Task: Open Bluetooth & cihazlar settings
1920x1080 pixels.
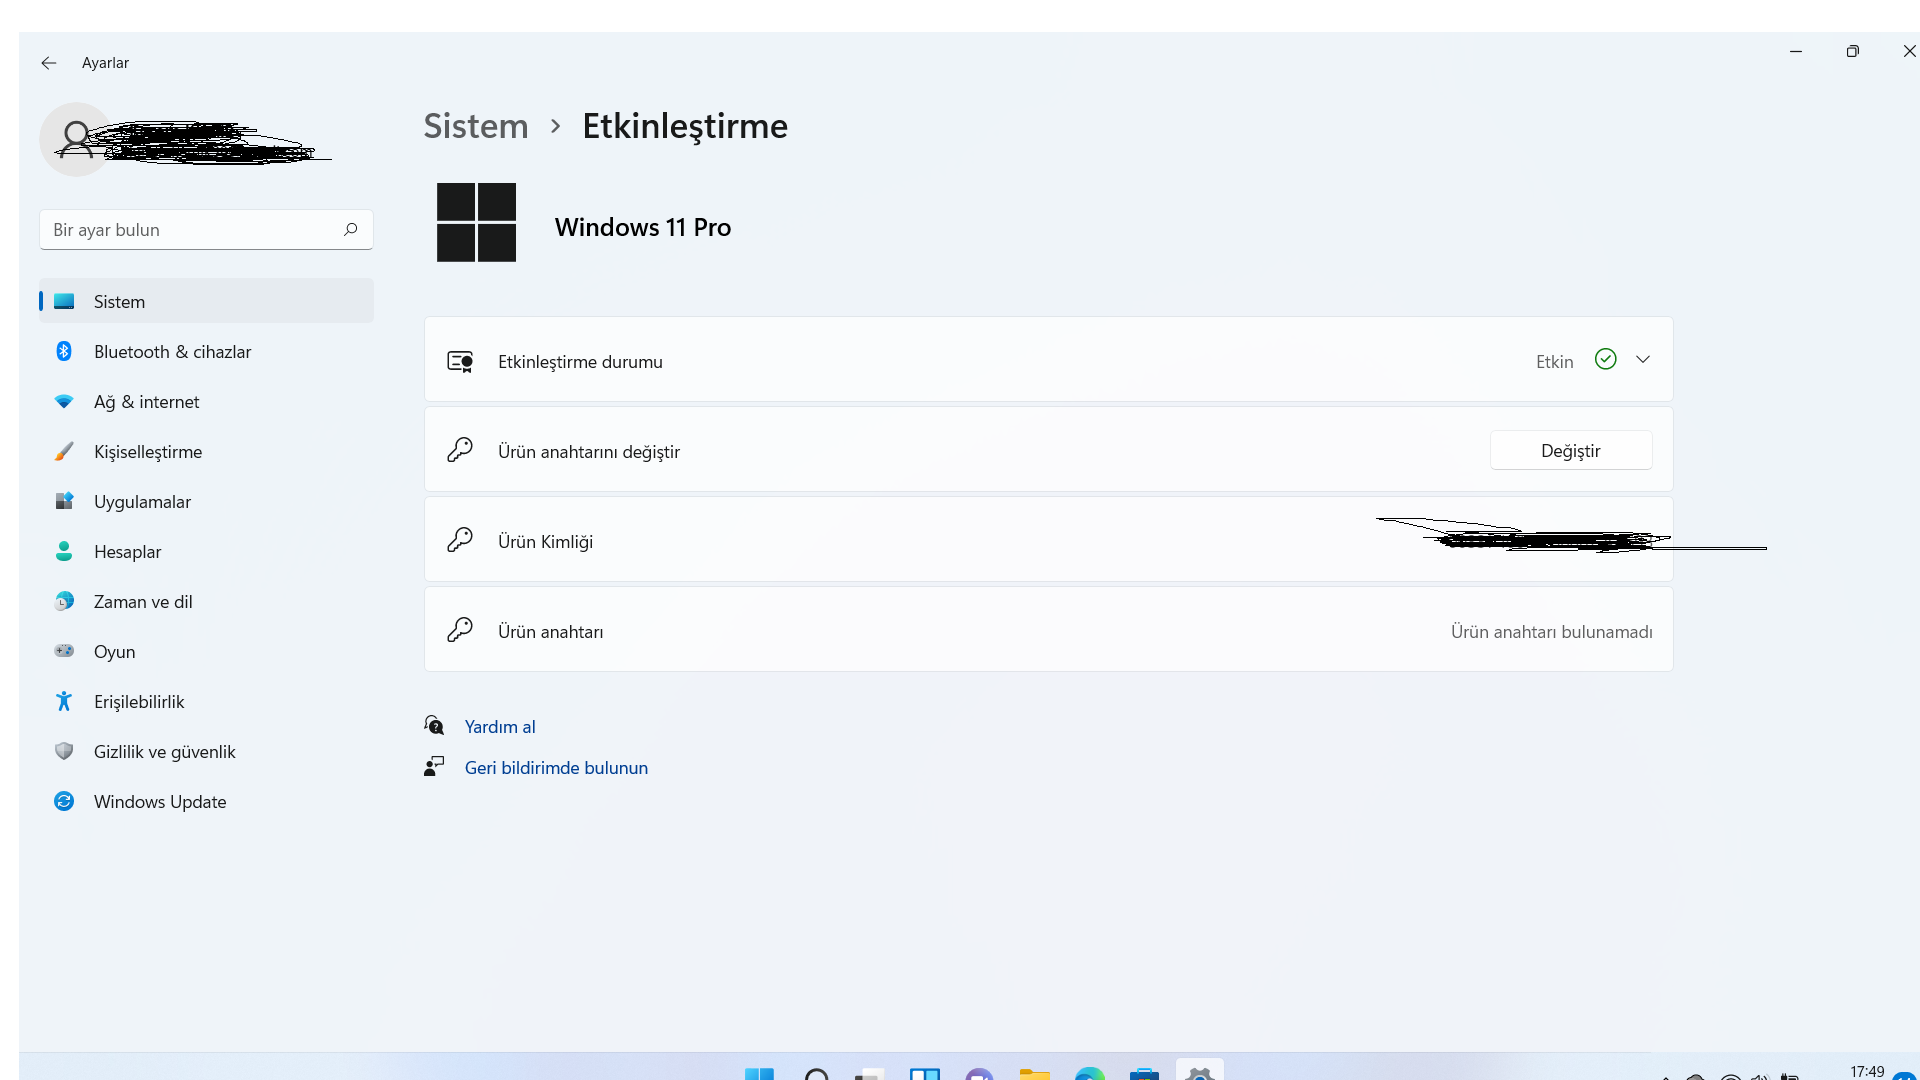Action: point(172,352)
